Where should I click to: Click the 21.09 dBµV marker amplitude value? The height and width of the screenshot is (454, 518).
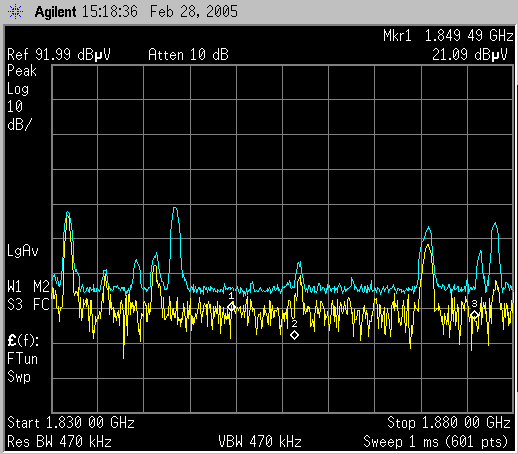(x=470, y=54)
